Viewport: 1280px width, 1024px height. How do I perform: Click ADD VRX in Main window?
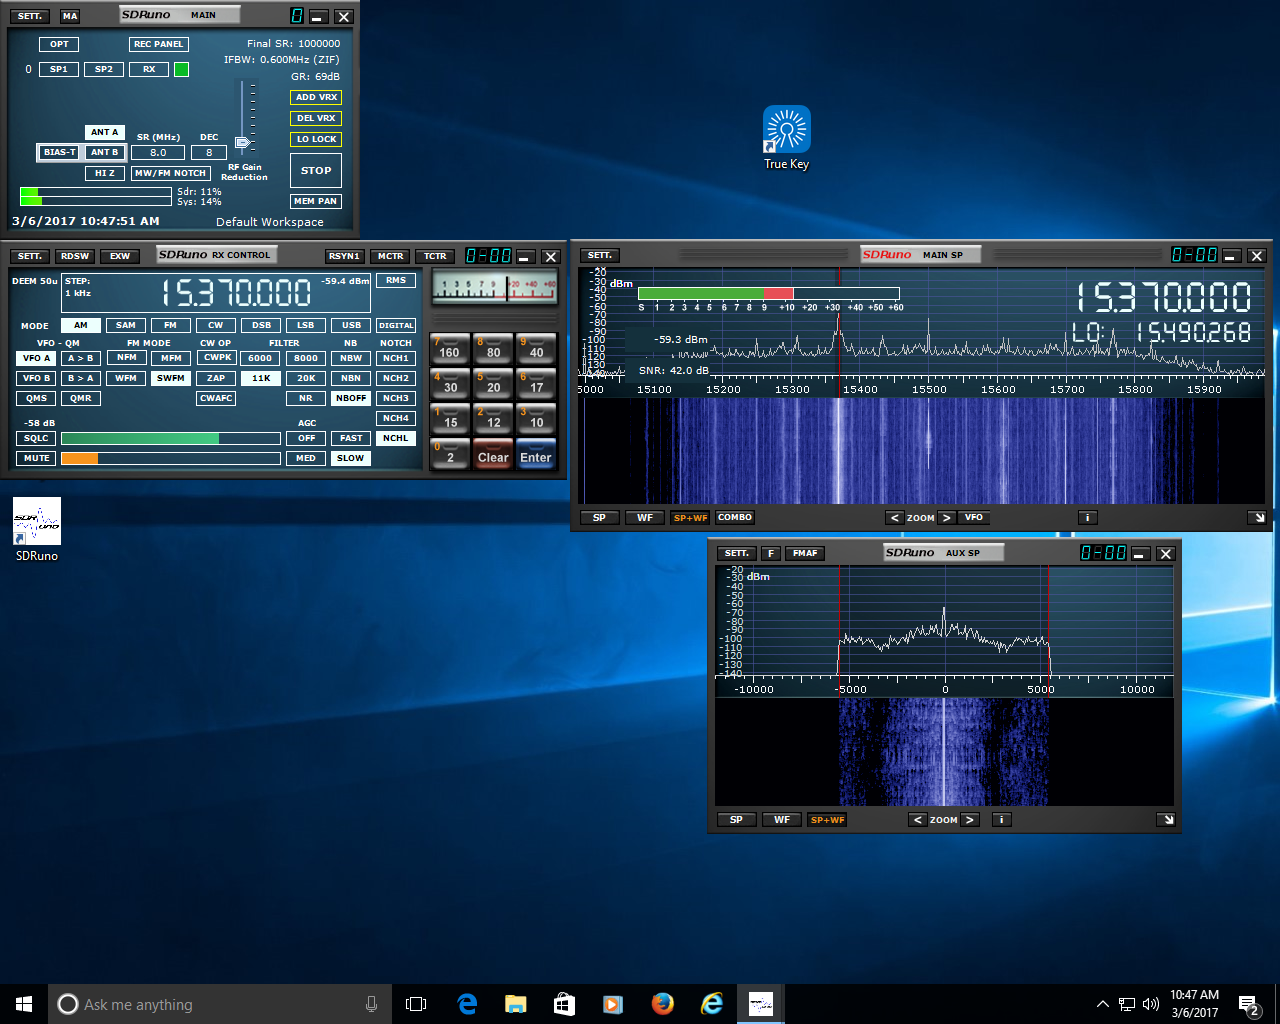point(316,97)
